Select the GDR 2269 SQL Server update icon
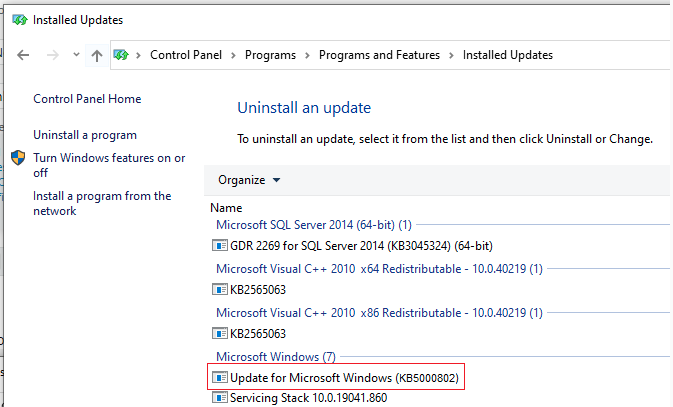673x407 pixels. (219, 246)
